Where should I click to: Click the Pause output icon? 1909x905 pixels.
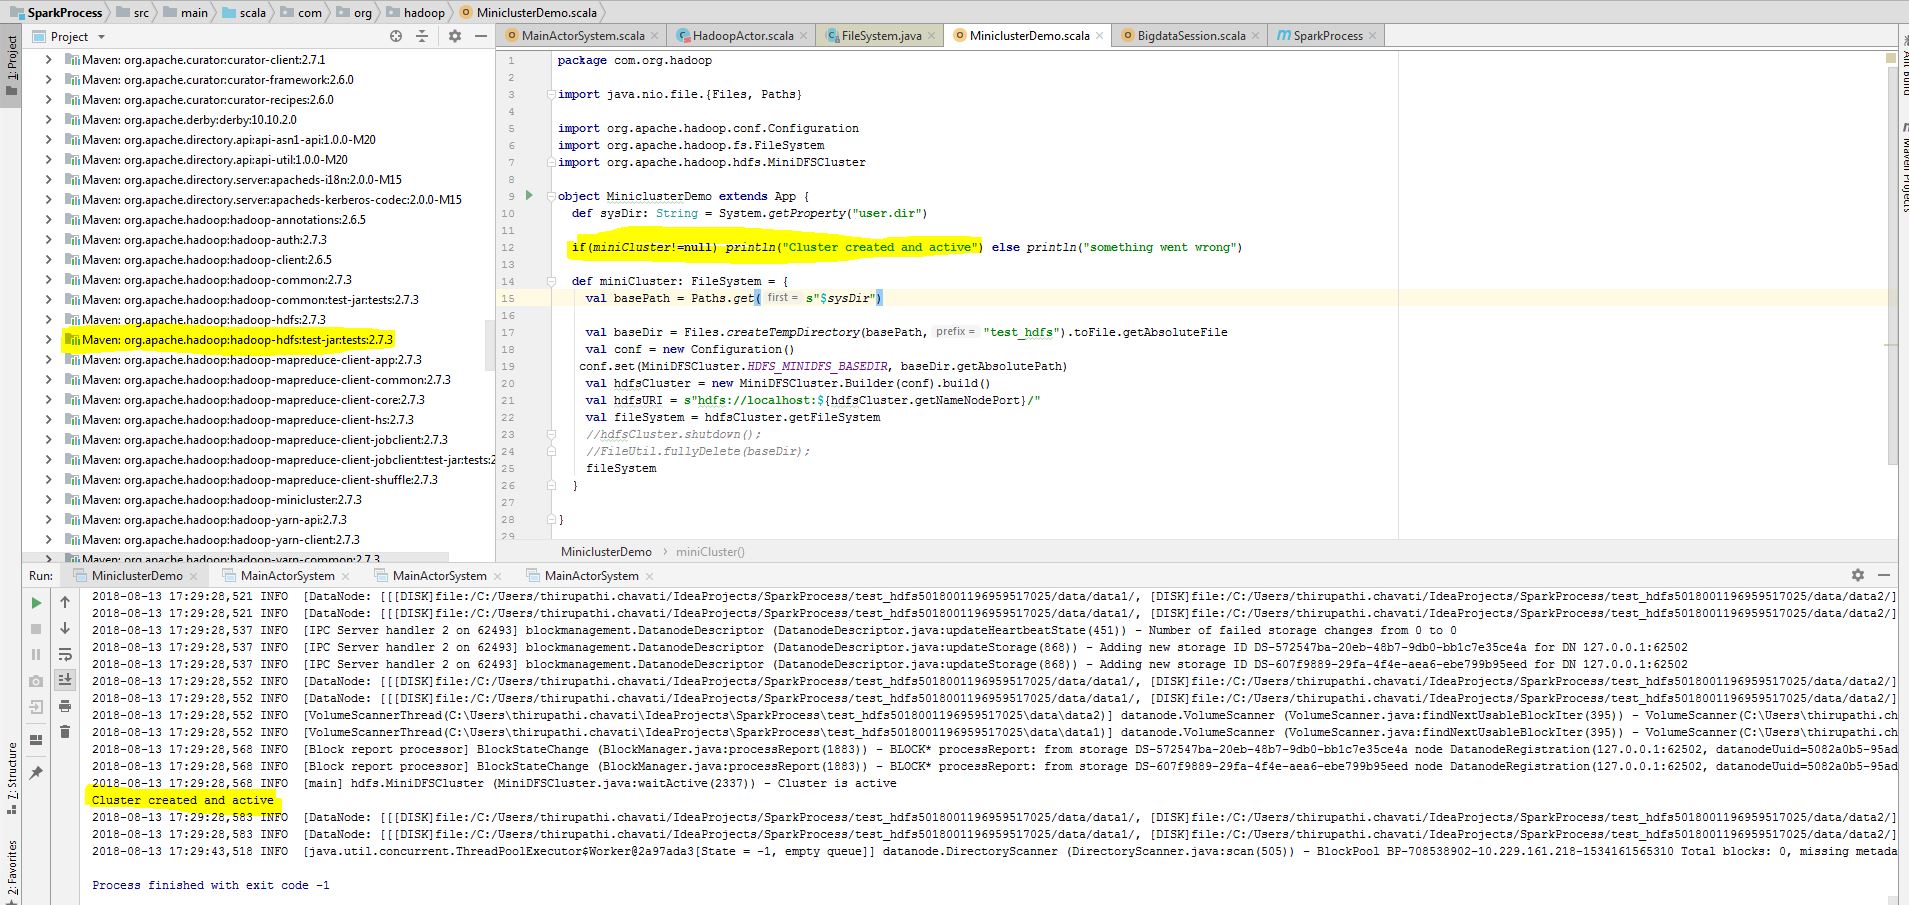[36, 655]
